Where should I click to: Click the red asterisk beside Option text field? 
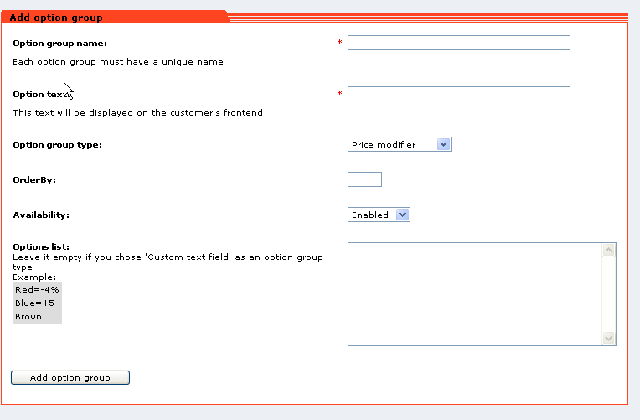[340, 94]
